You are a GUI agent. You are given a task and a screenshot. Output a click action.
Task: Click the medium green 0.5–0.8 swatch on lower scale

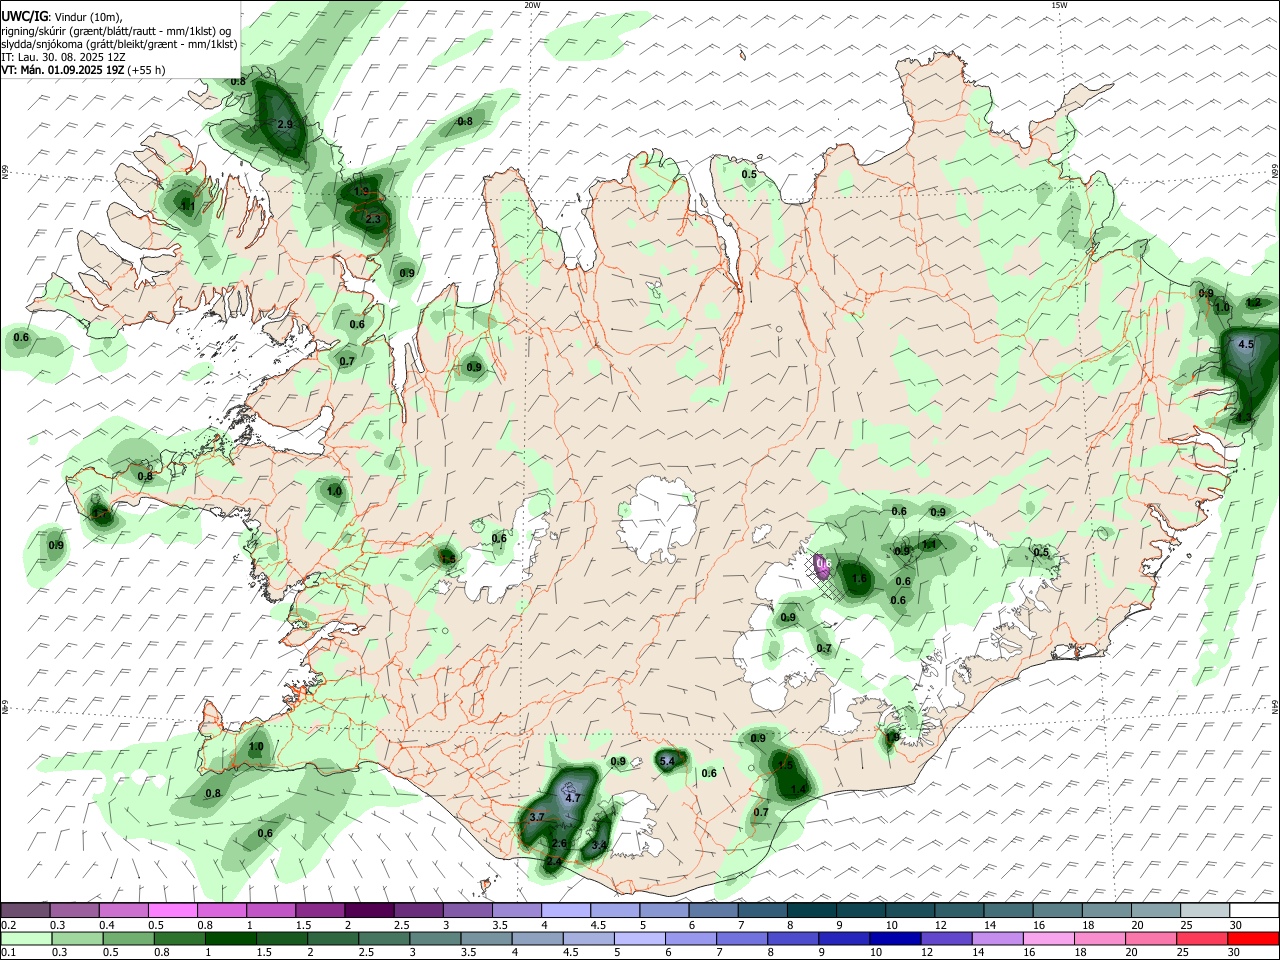click(x=128, y=938)
